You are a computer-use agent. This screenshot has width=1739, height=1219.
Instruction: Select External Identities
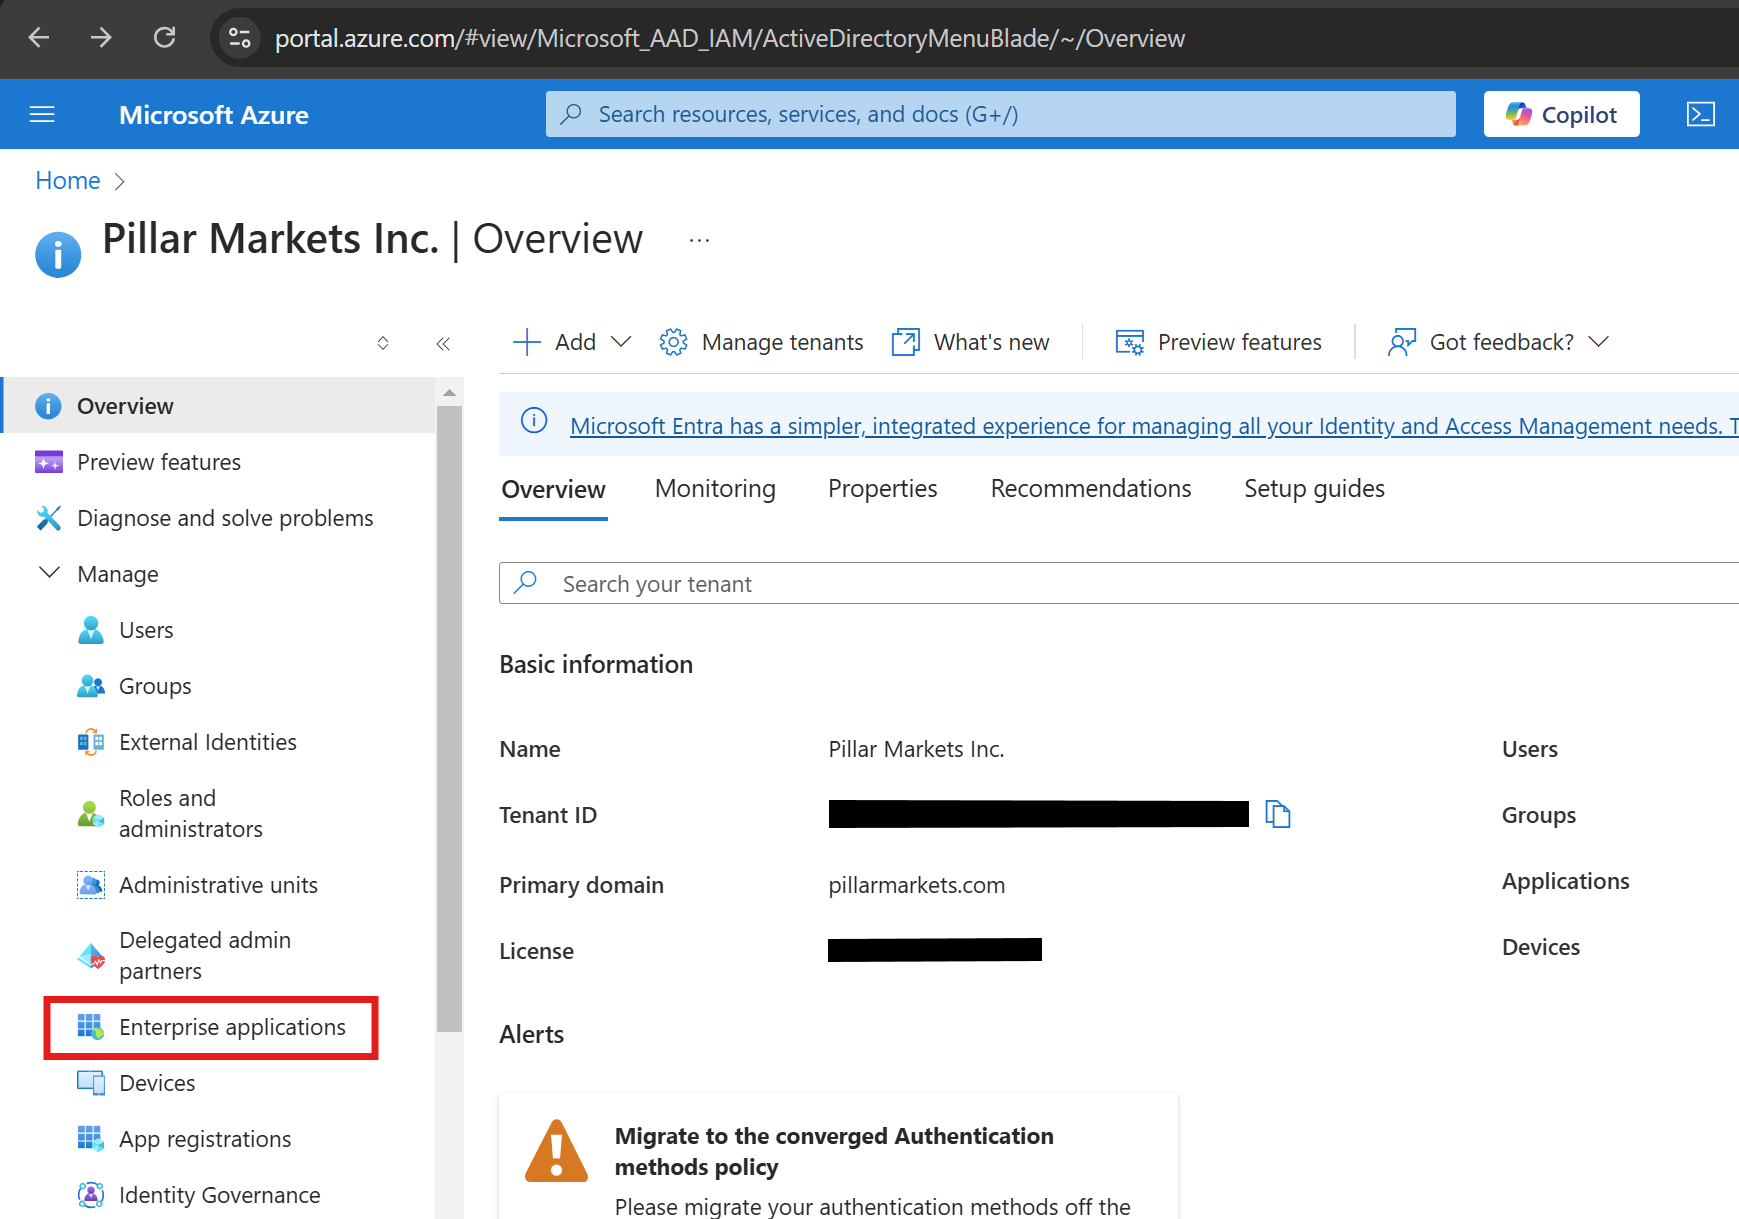(207, 742)
